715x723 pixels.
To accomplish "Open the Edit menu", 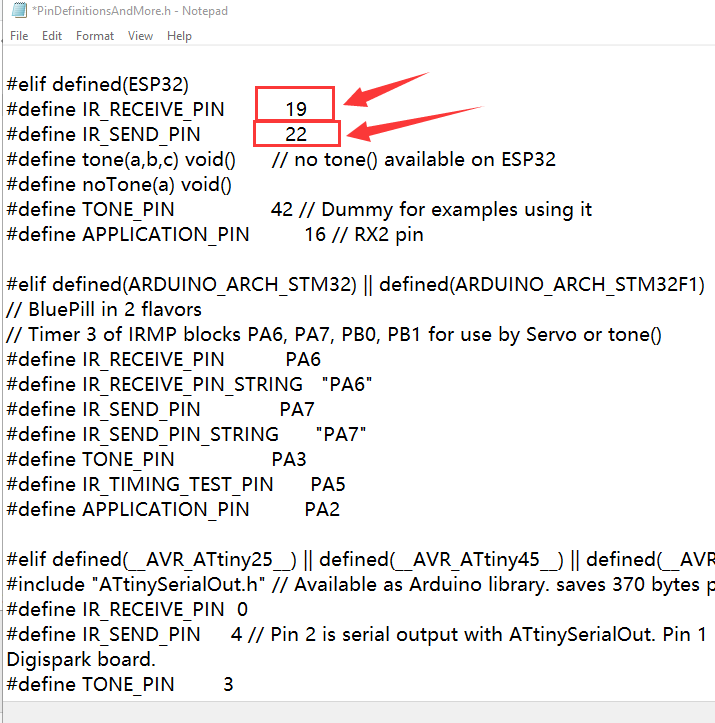I will click(x=52, y=36).
